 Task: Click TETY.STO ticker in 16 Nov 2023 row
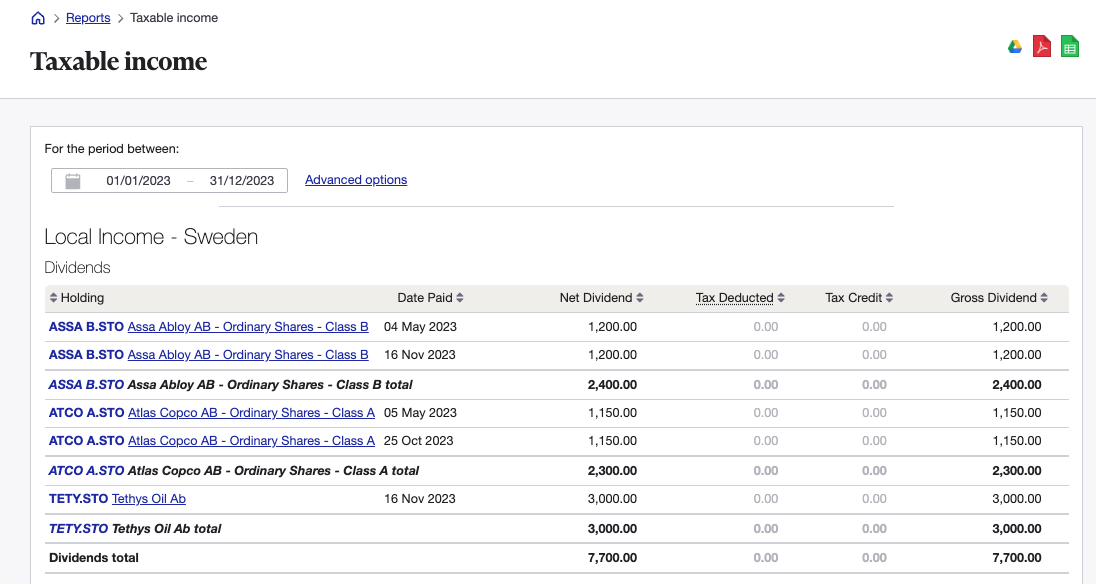click(x=78, y=499)
